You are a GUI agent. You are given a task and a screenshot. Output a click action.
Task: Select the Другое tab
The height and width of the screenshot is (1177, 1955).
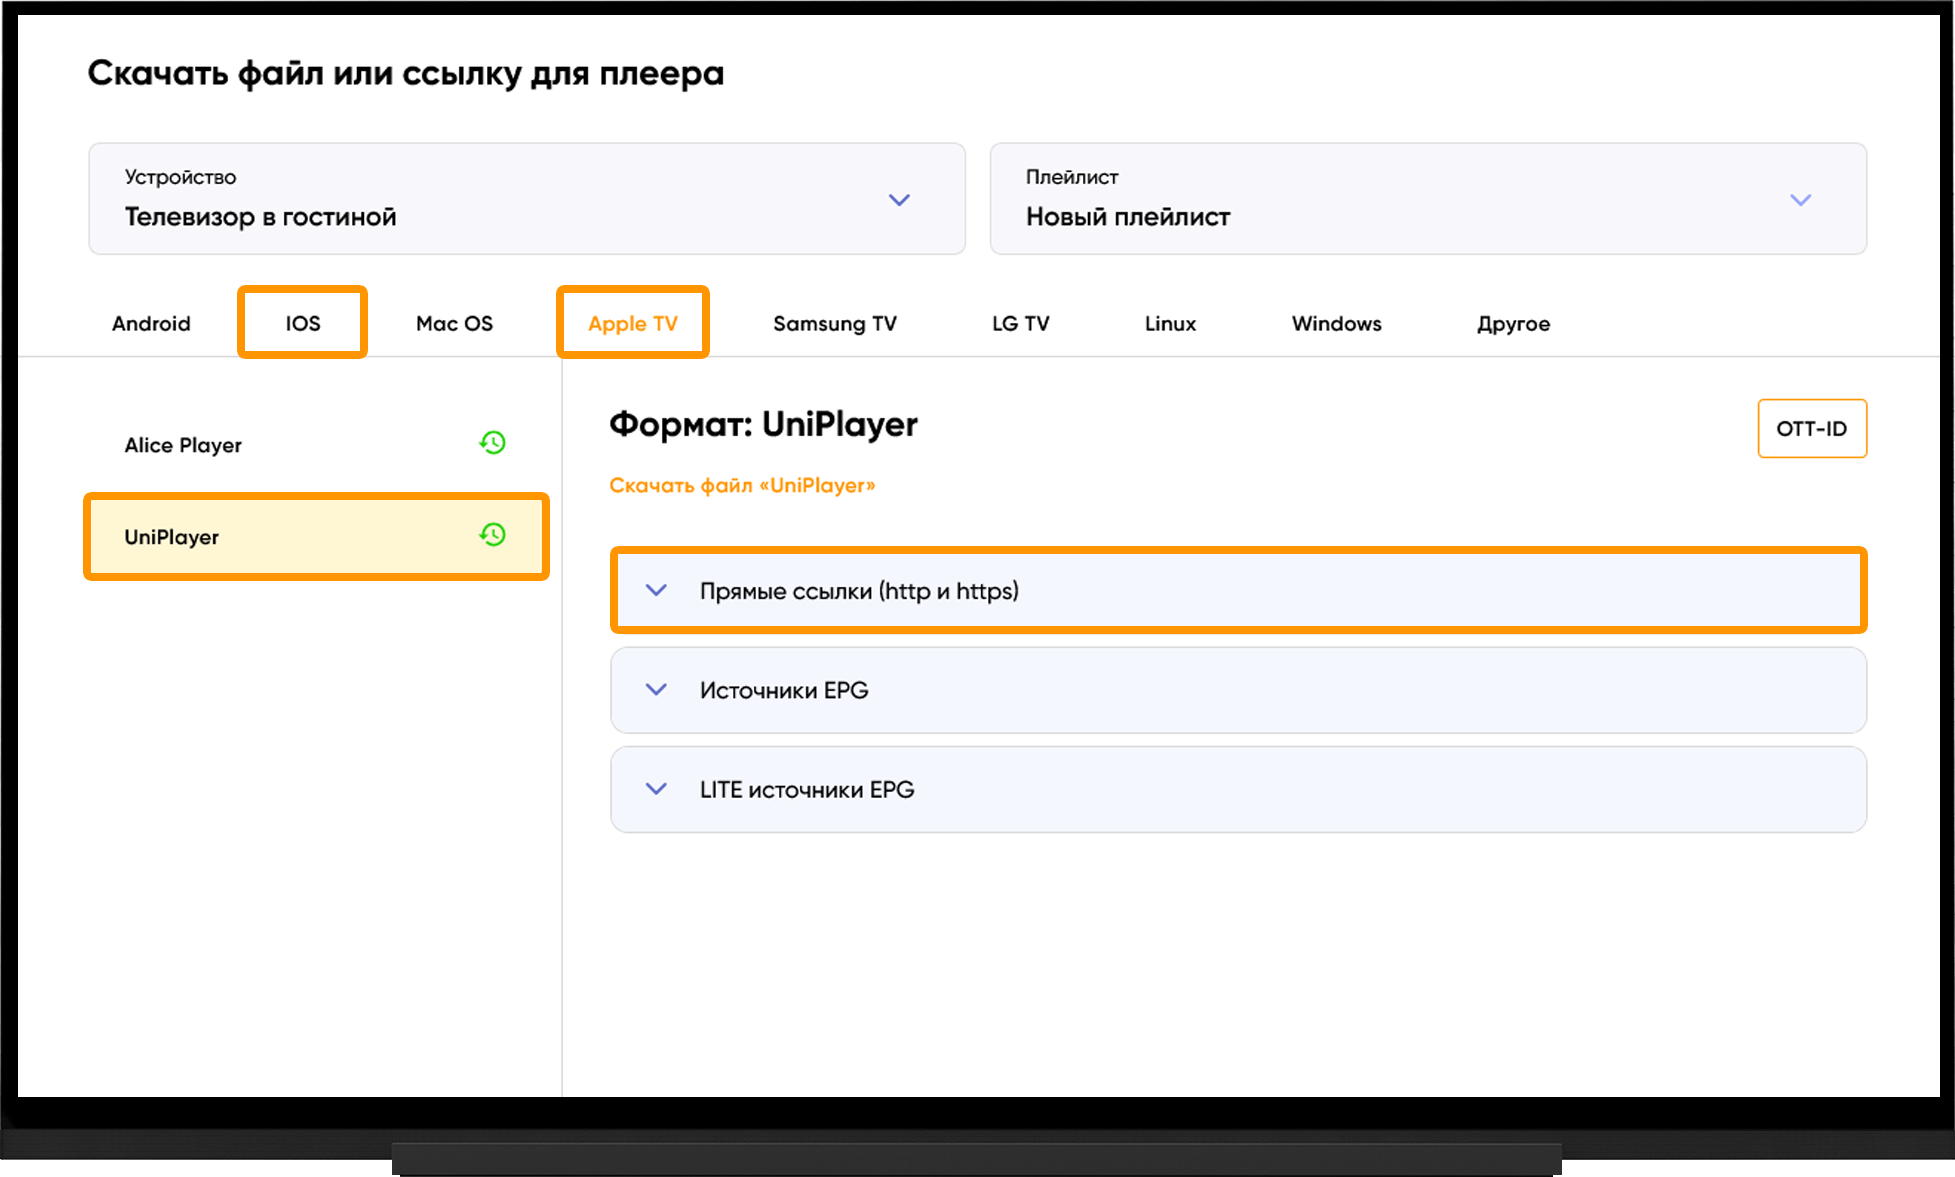pos(1514,324)
